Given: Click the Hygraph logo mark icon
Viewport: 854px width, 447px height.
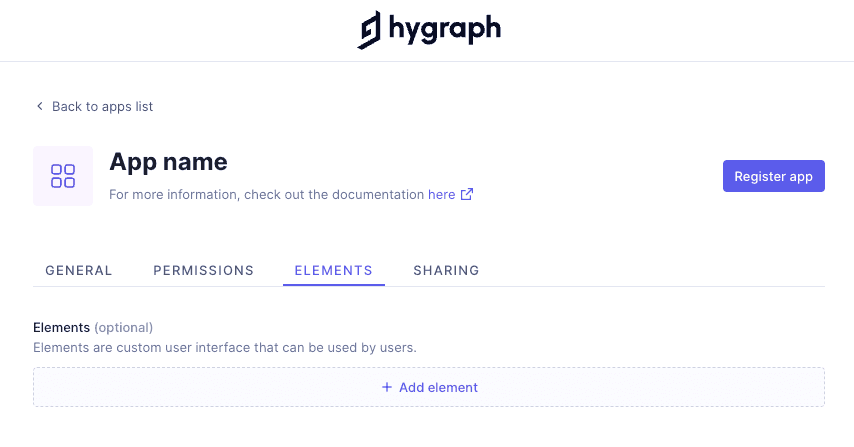Looking at the screenshot, I should tap(369, 30).
